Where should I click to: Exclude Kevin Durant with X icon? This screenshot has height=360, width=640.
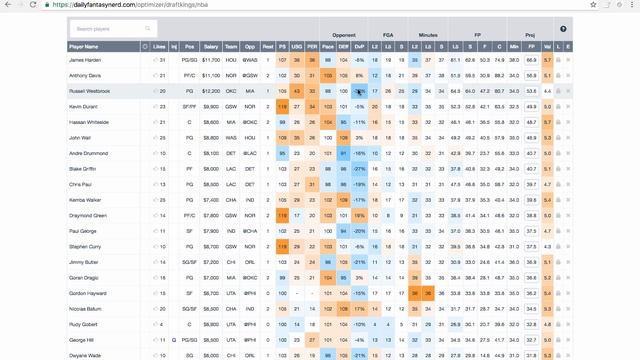pos(568,107)
